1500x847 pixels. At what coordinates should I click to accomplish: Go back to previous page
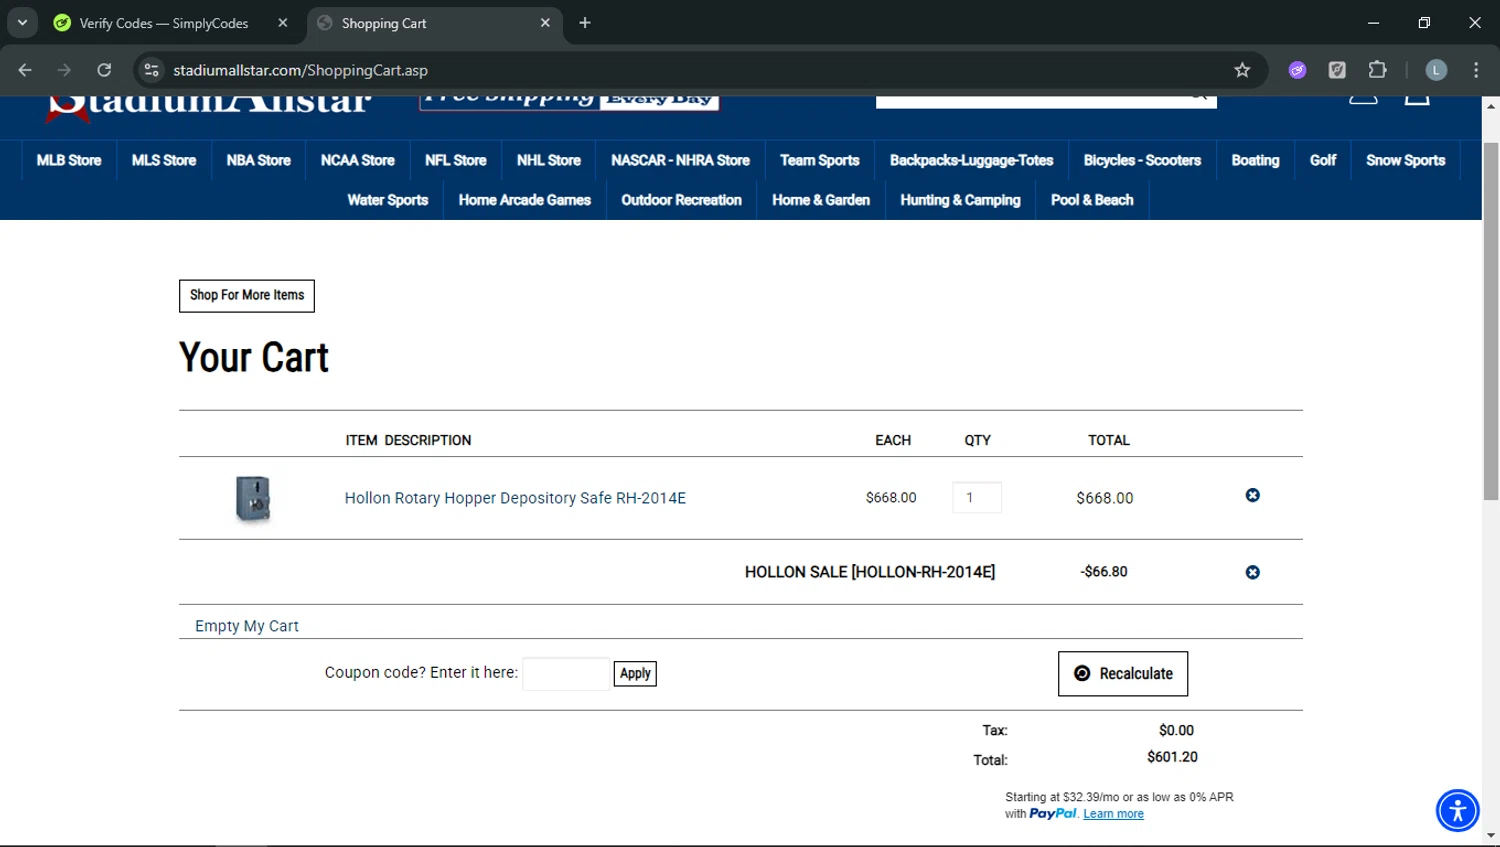(x=25, y=70)
